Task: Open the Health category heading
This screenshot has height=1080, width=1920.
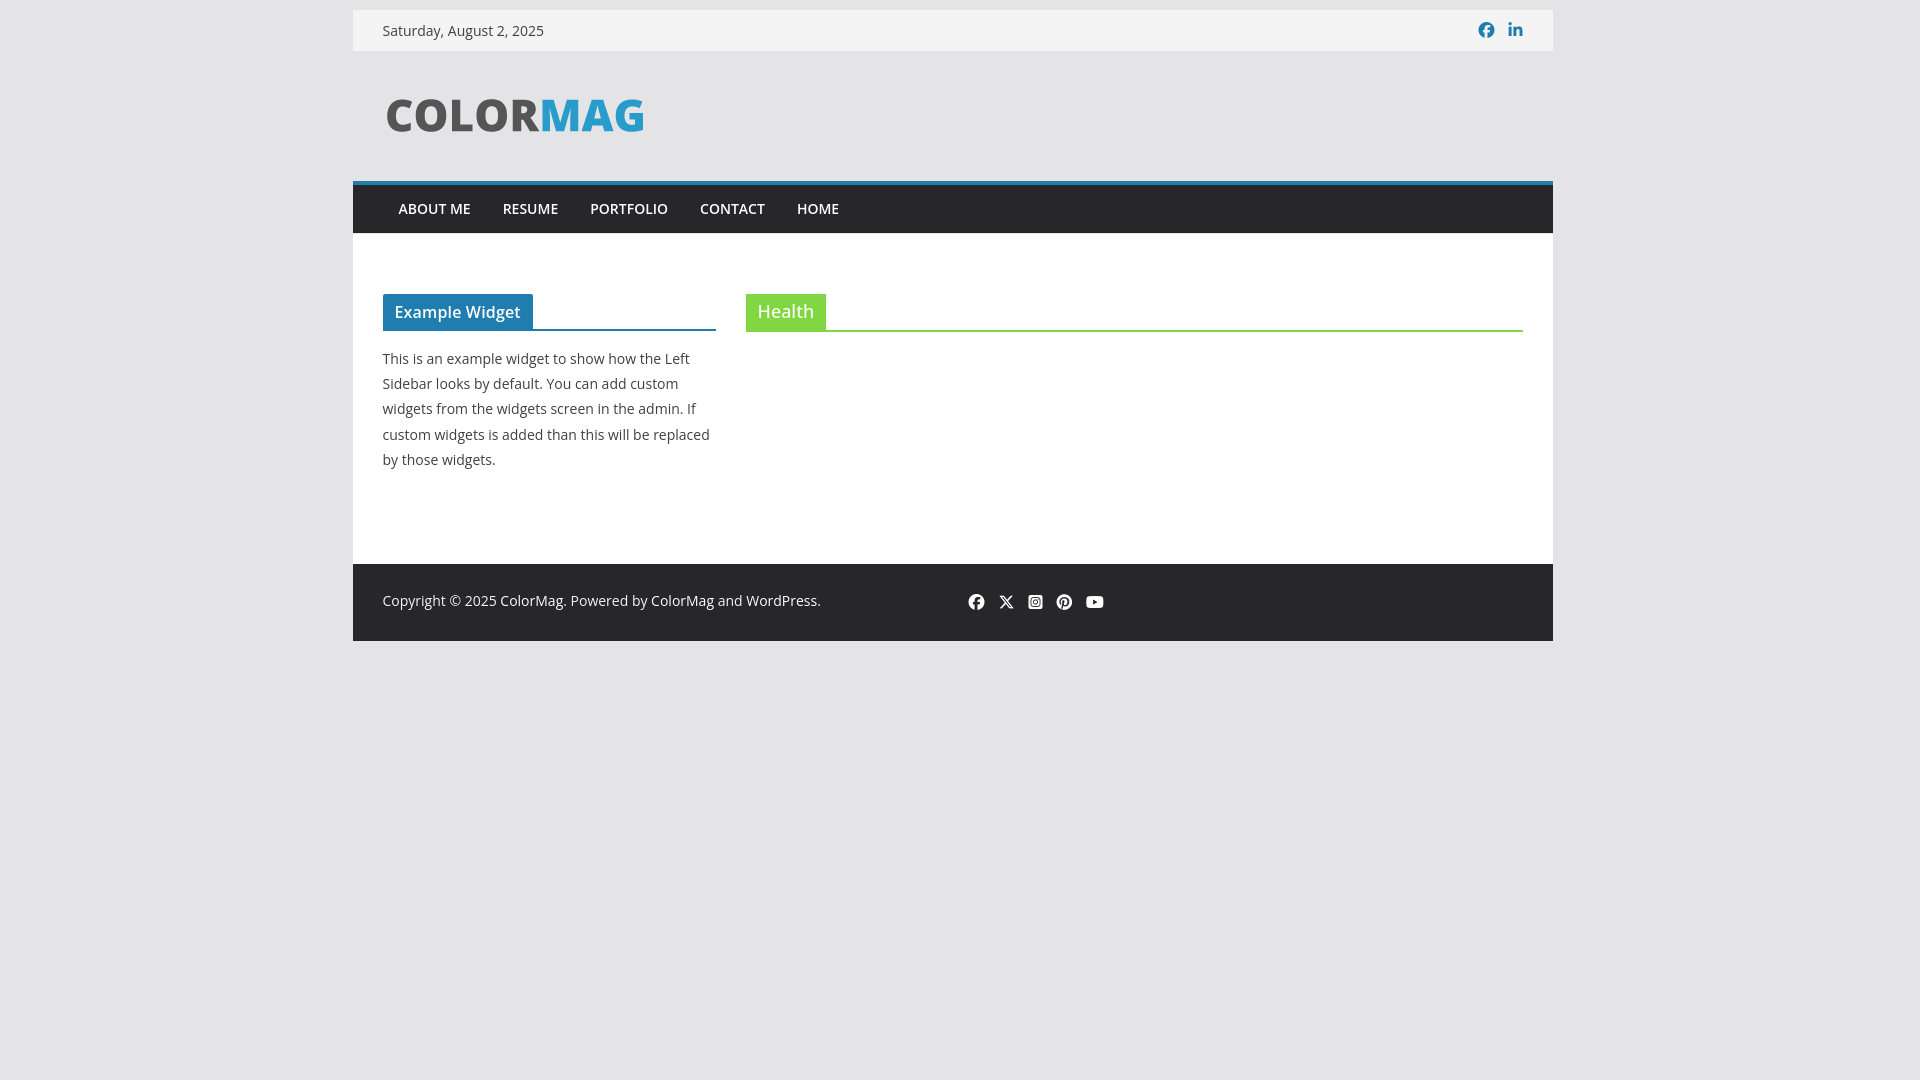Action: [x=786, y=312]
